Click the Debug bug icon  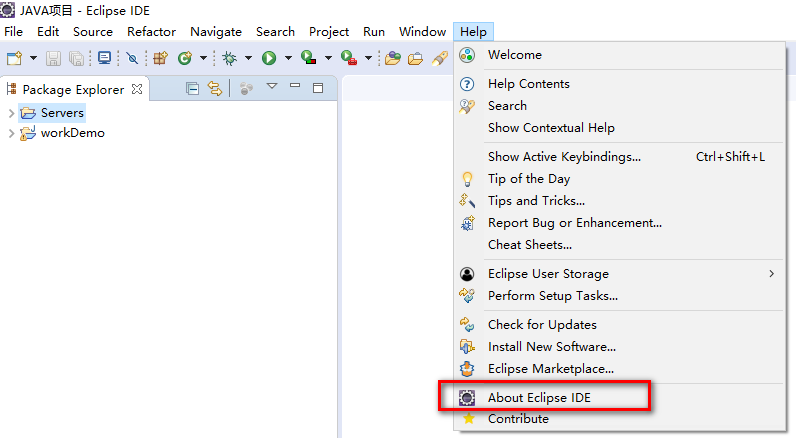[x=229, y=58]
